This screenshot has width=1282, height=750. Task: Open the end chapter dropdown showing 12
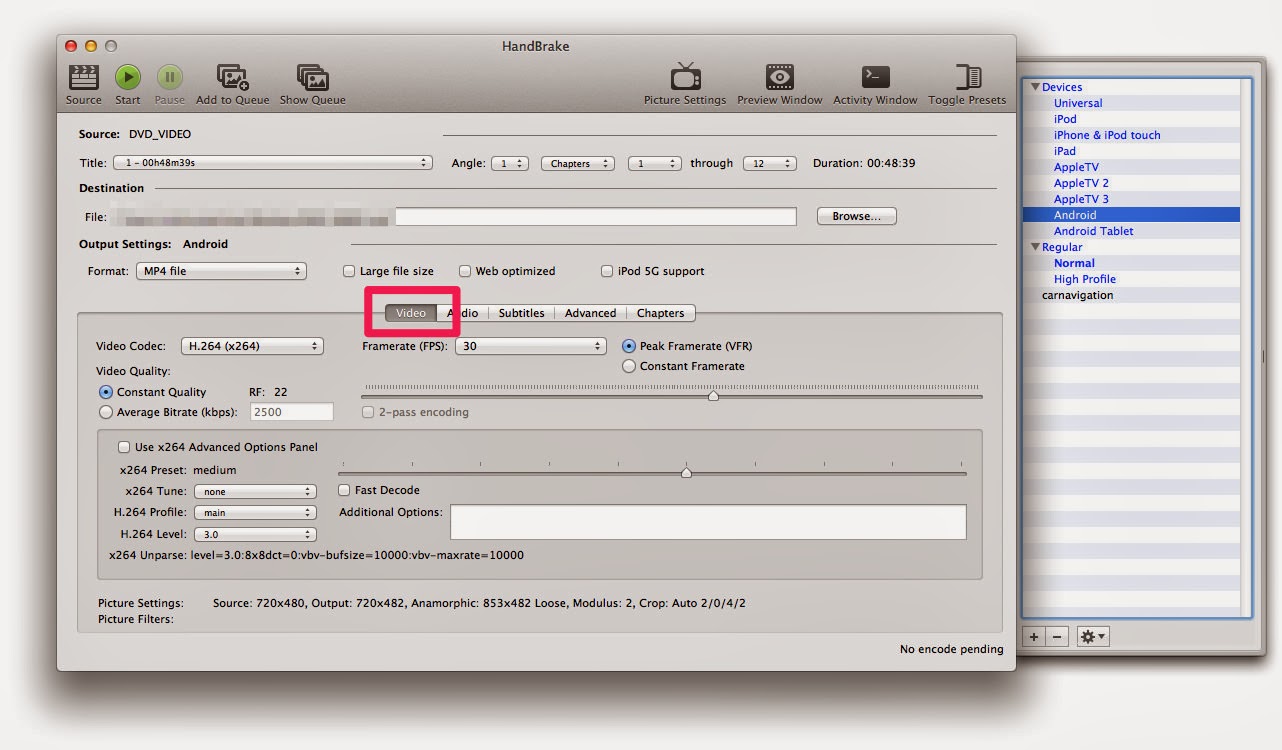770,163
